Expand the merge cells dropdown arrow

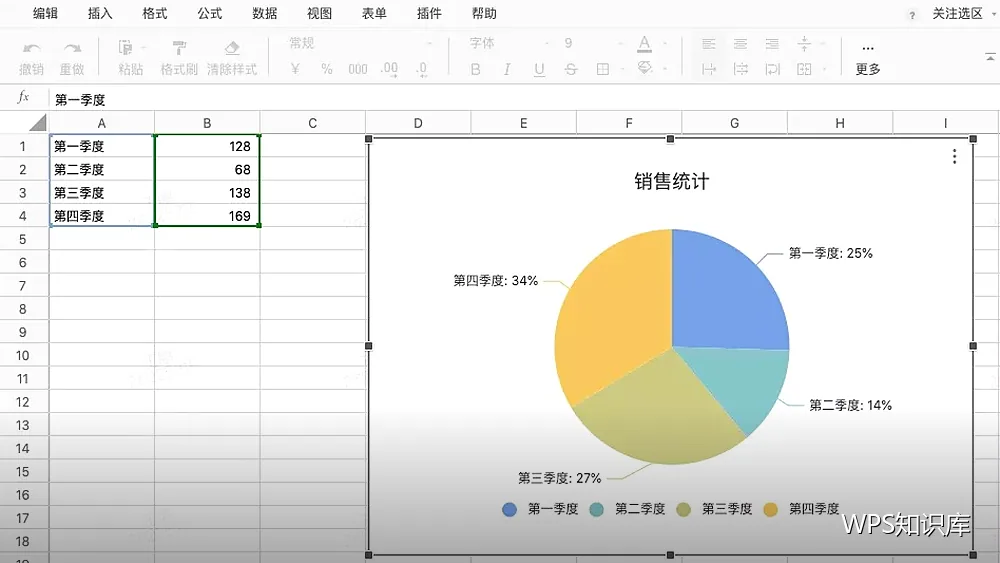(x=824, y=69)
